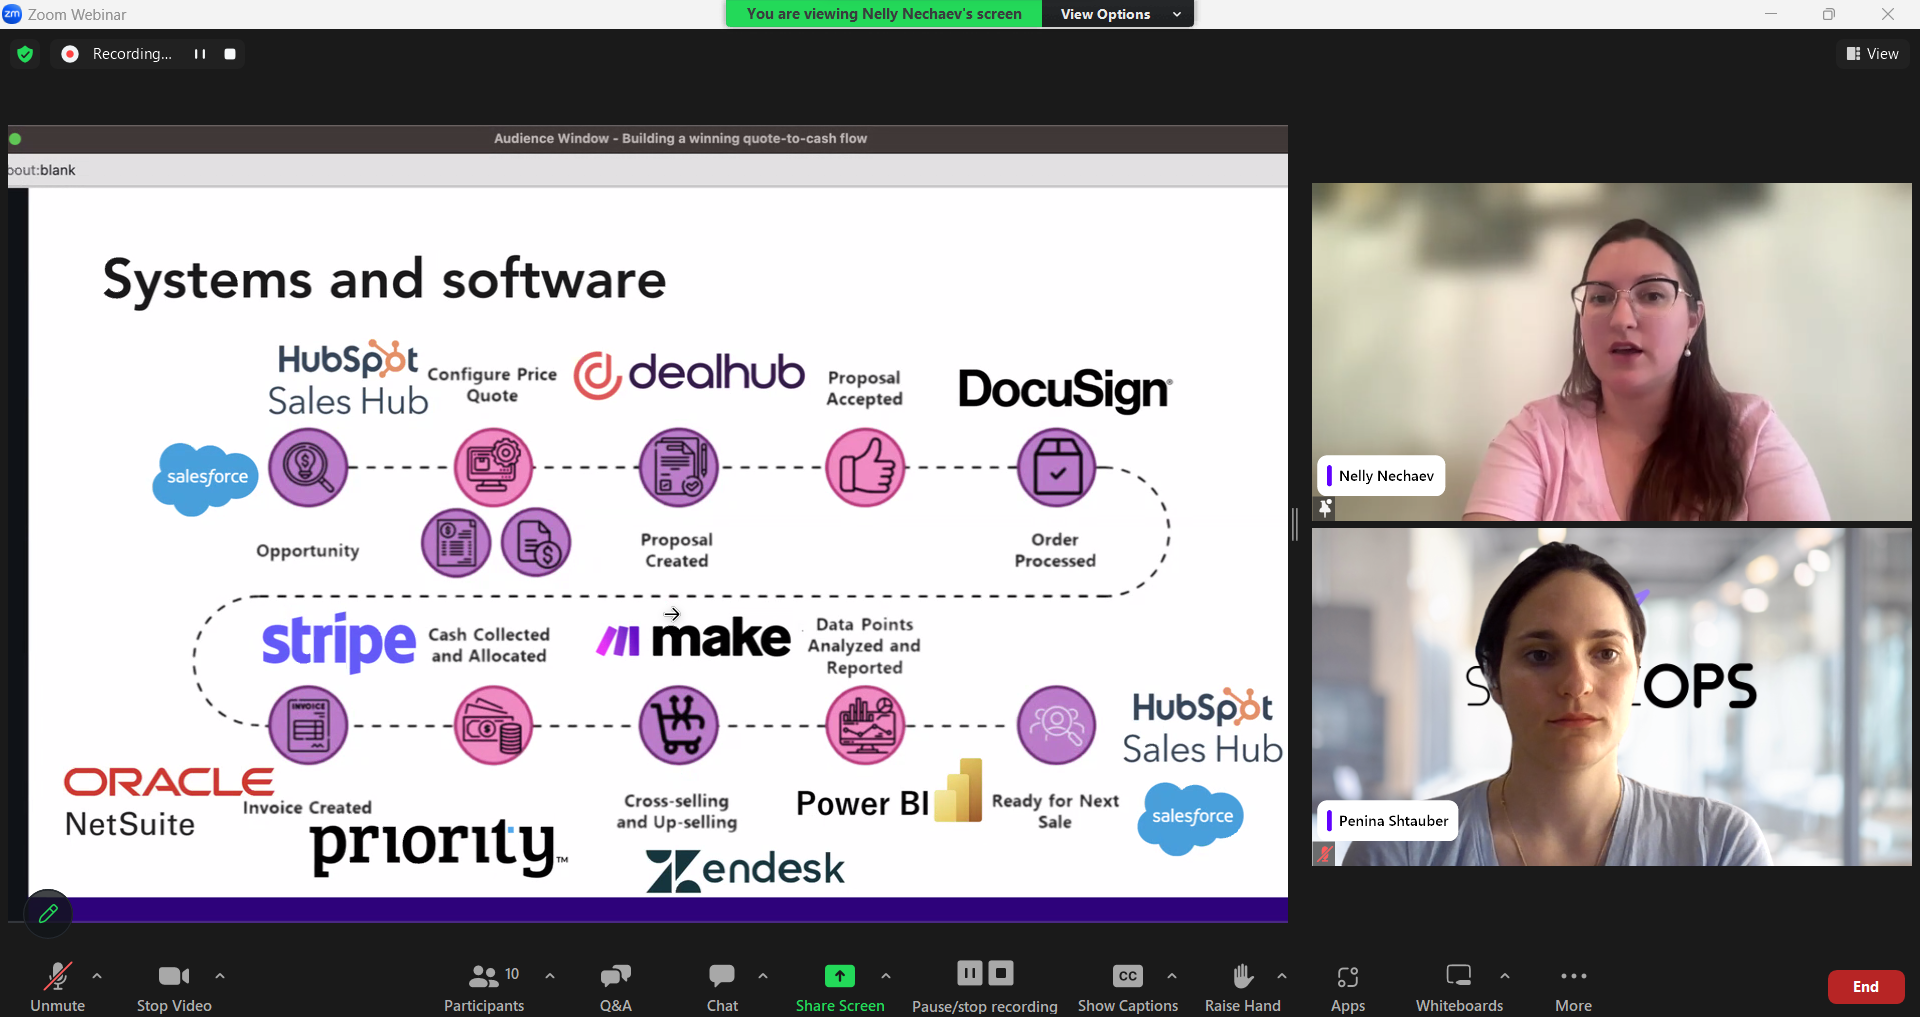Click muted mic icon on Penina's video
Viewport: 1920px width, 1017px height.
[x=1325, y=854]
